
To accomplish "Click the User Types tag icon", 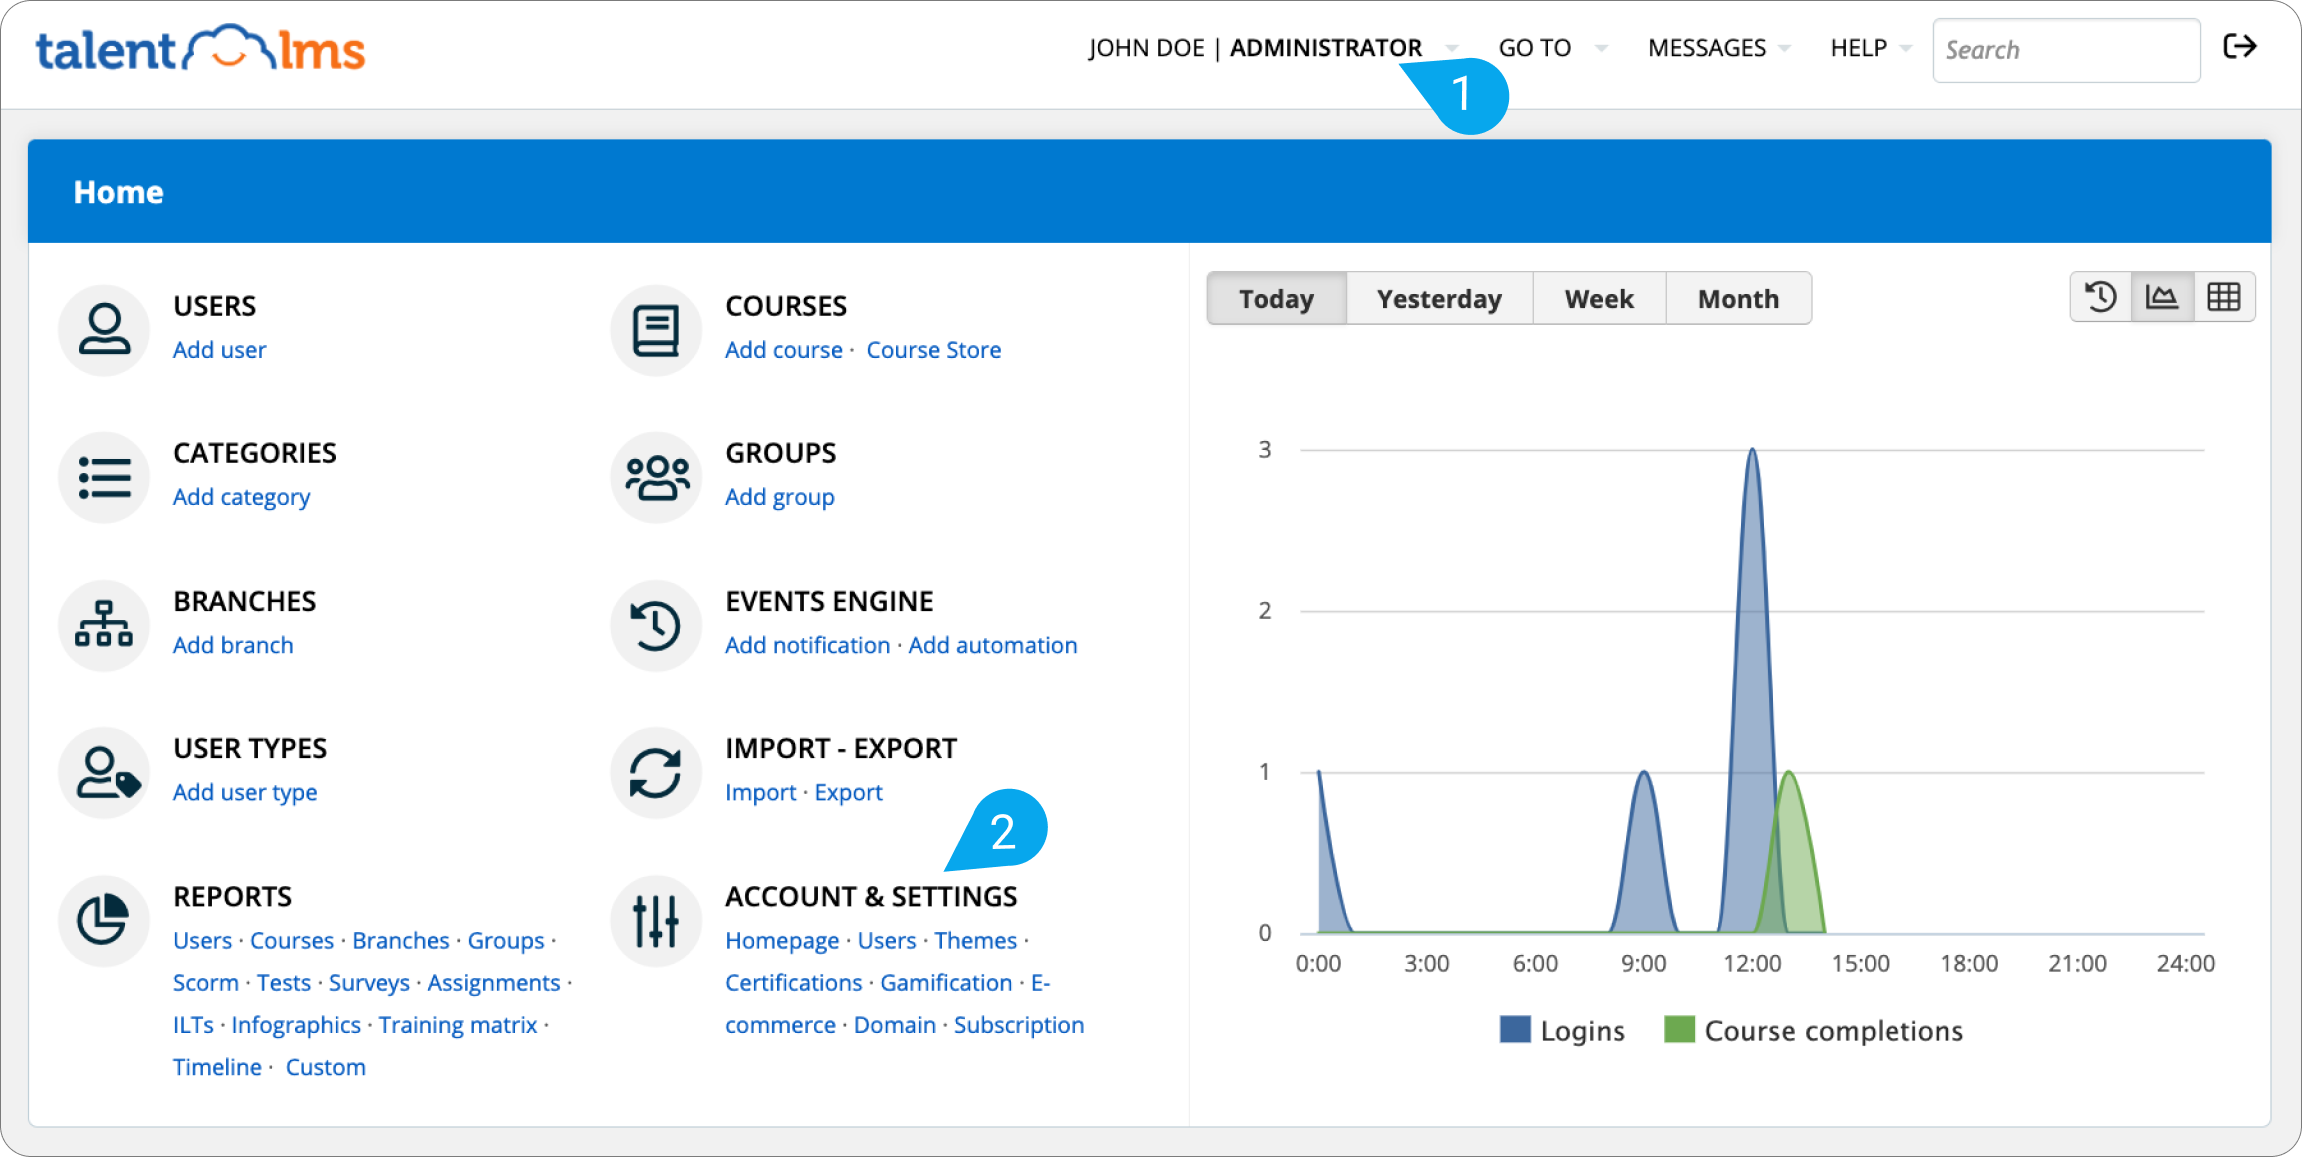I will tap(104, 773).
